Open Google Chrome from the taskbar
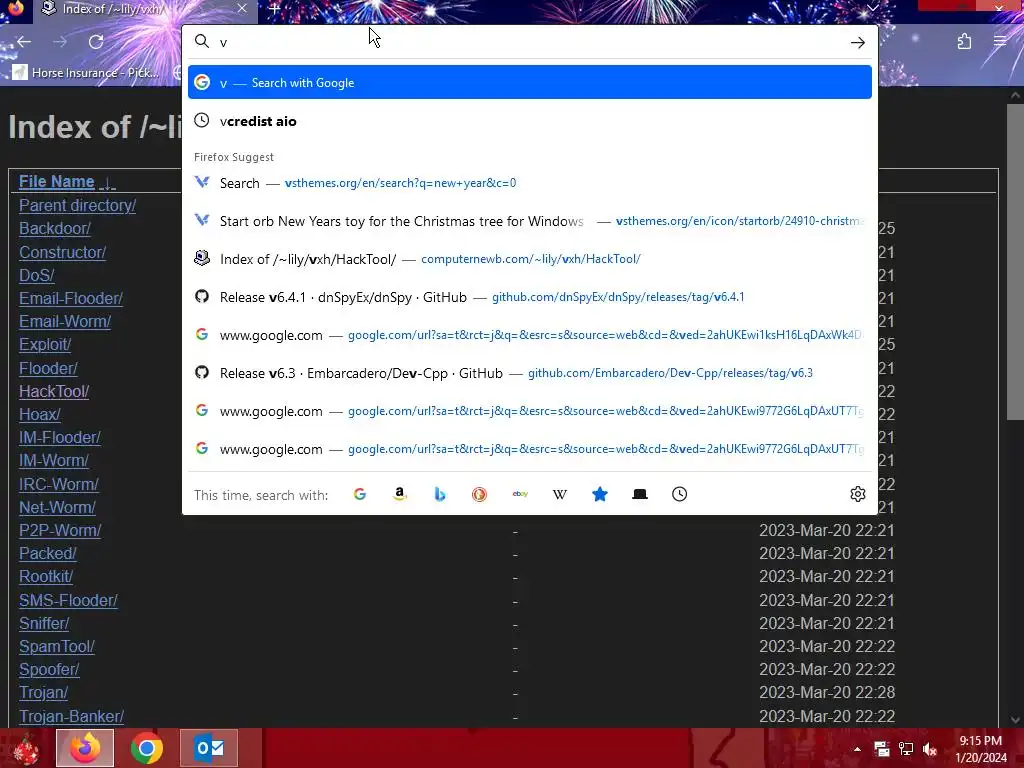1024x768 pixels. pyautogui.click(x=147, y=748)
